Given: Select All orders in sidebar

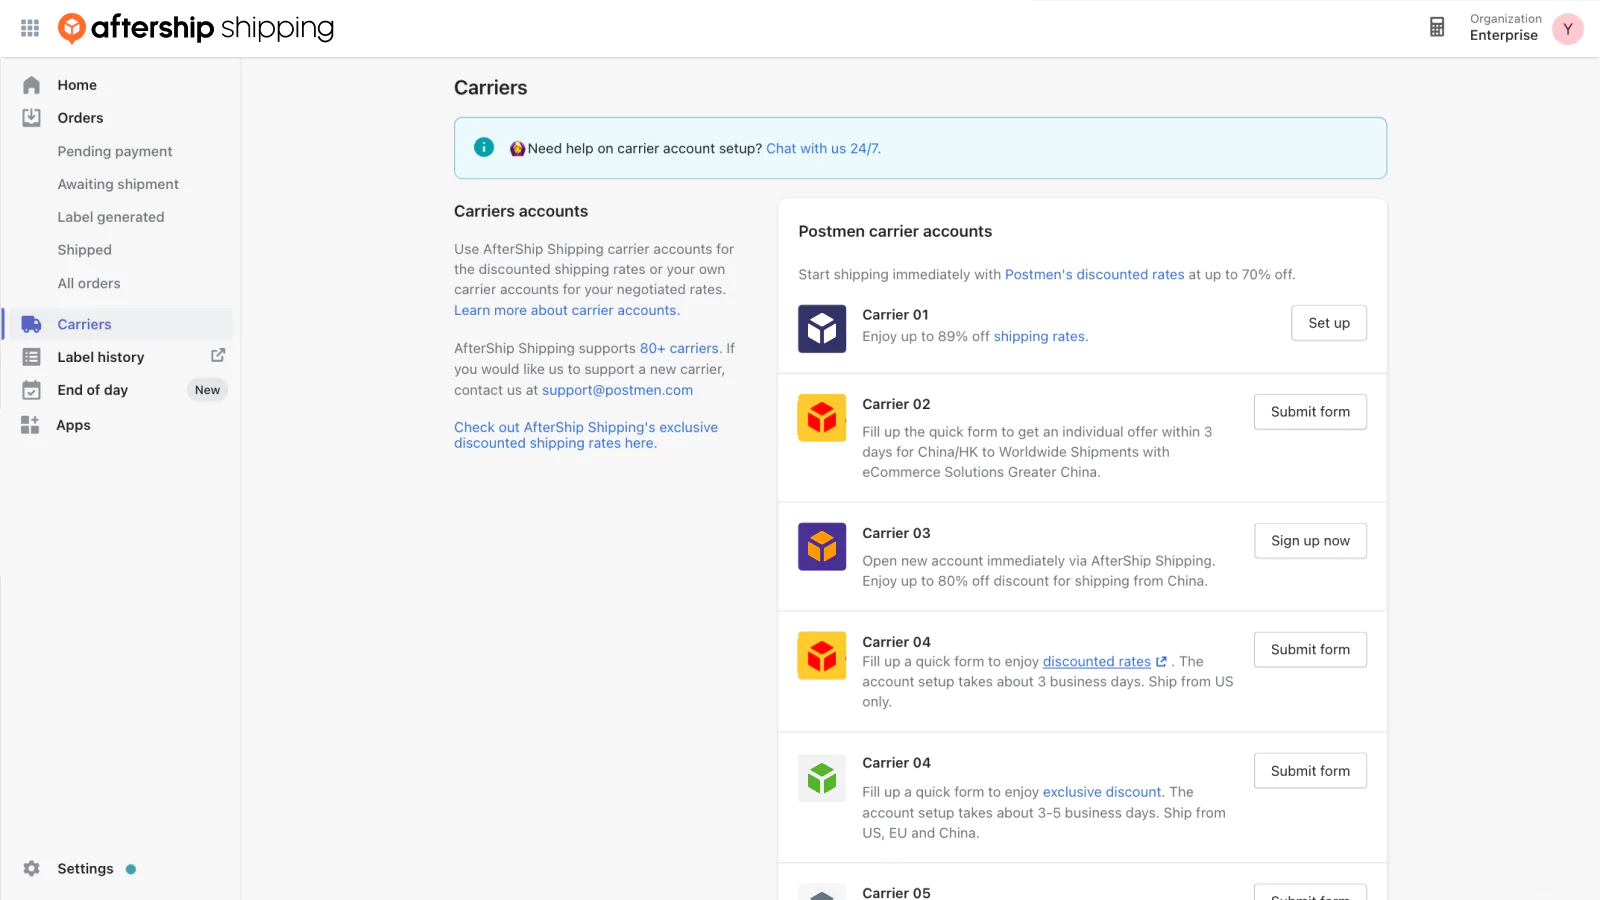Looking at the screenshot, I should pyautogui.click(x=89, y=283).
